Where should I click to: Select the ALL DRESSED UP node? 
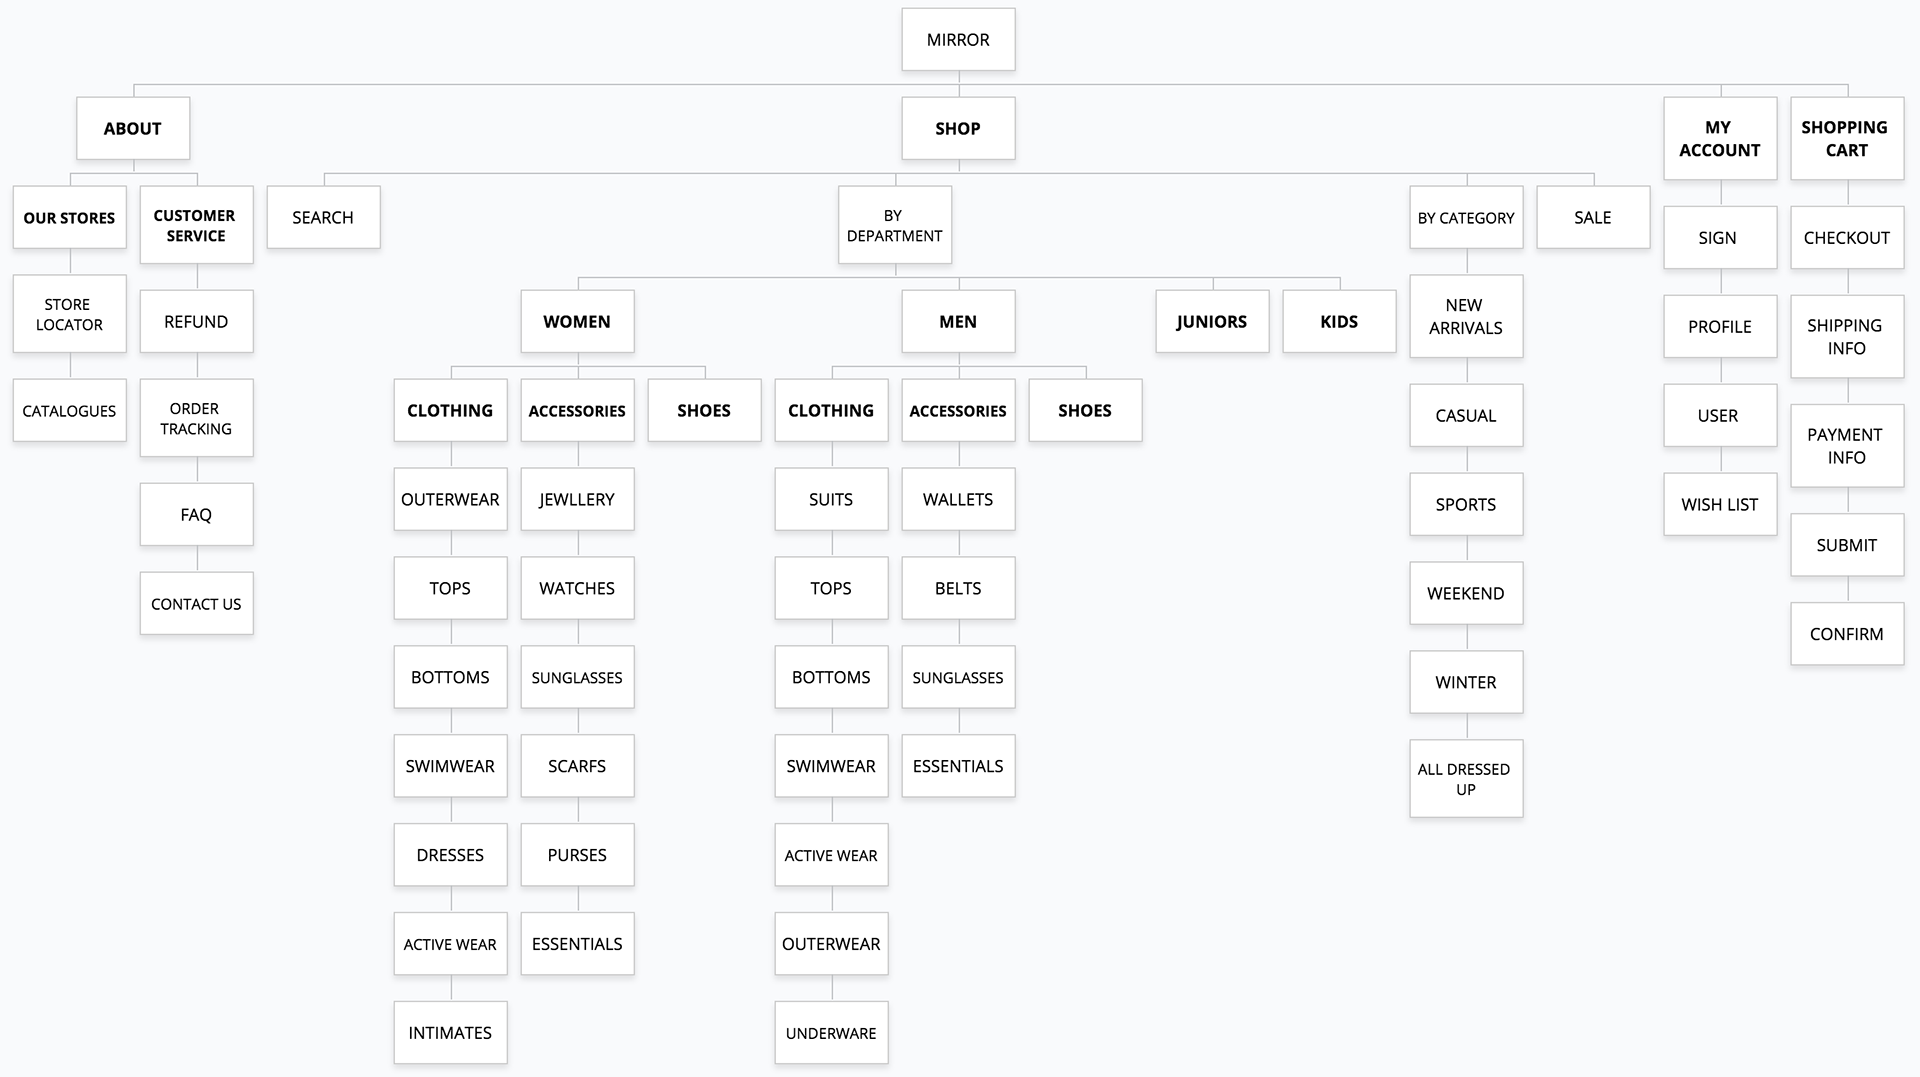coord(1466,779)
